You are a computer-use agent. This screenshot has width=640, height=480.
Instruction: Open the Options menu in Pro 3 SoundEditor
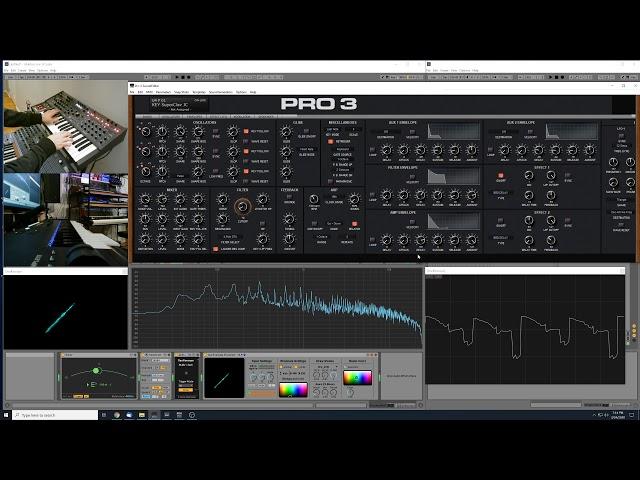click(241, 92)
